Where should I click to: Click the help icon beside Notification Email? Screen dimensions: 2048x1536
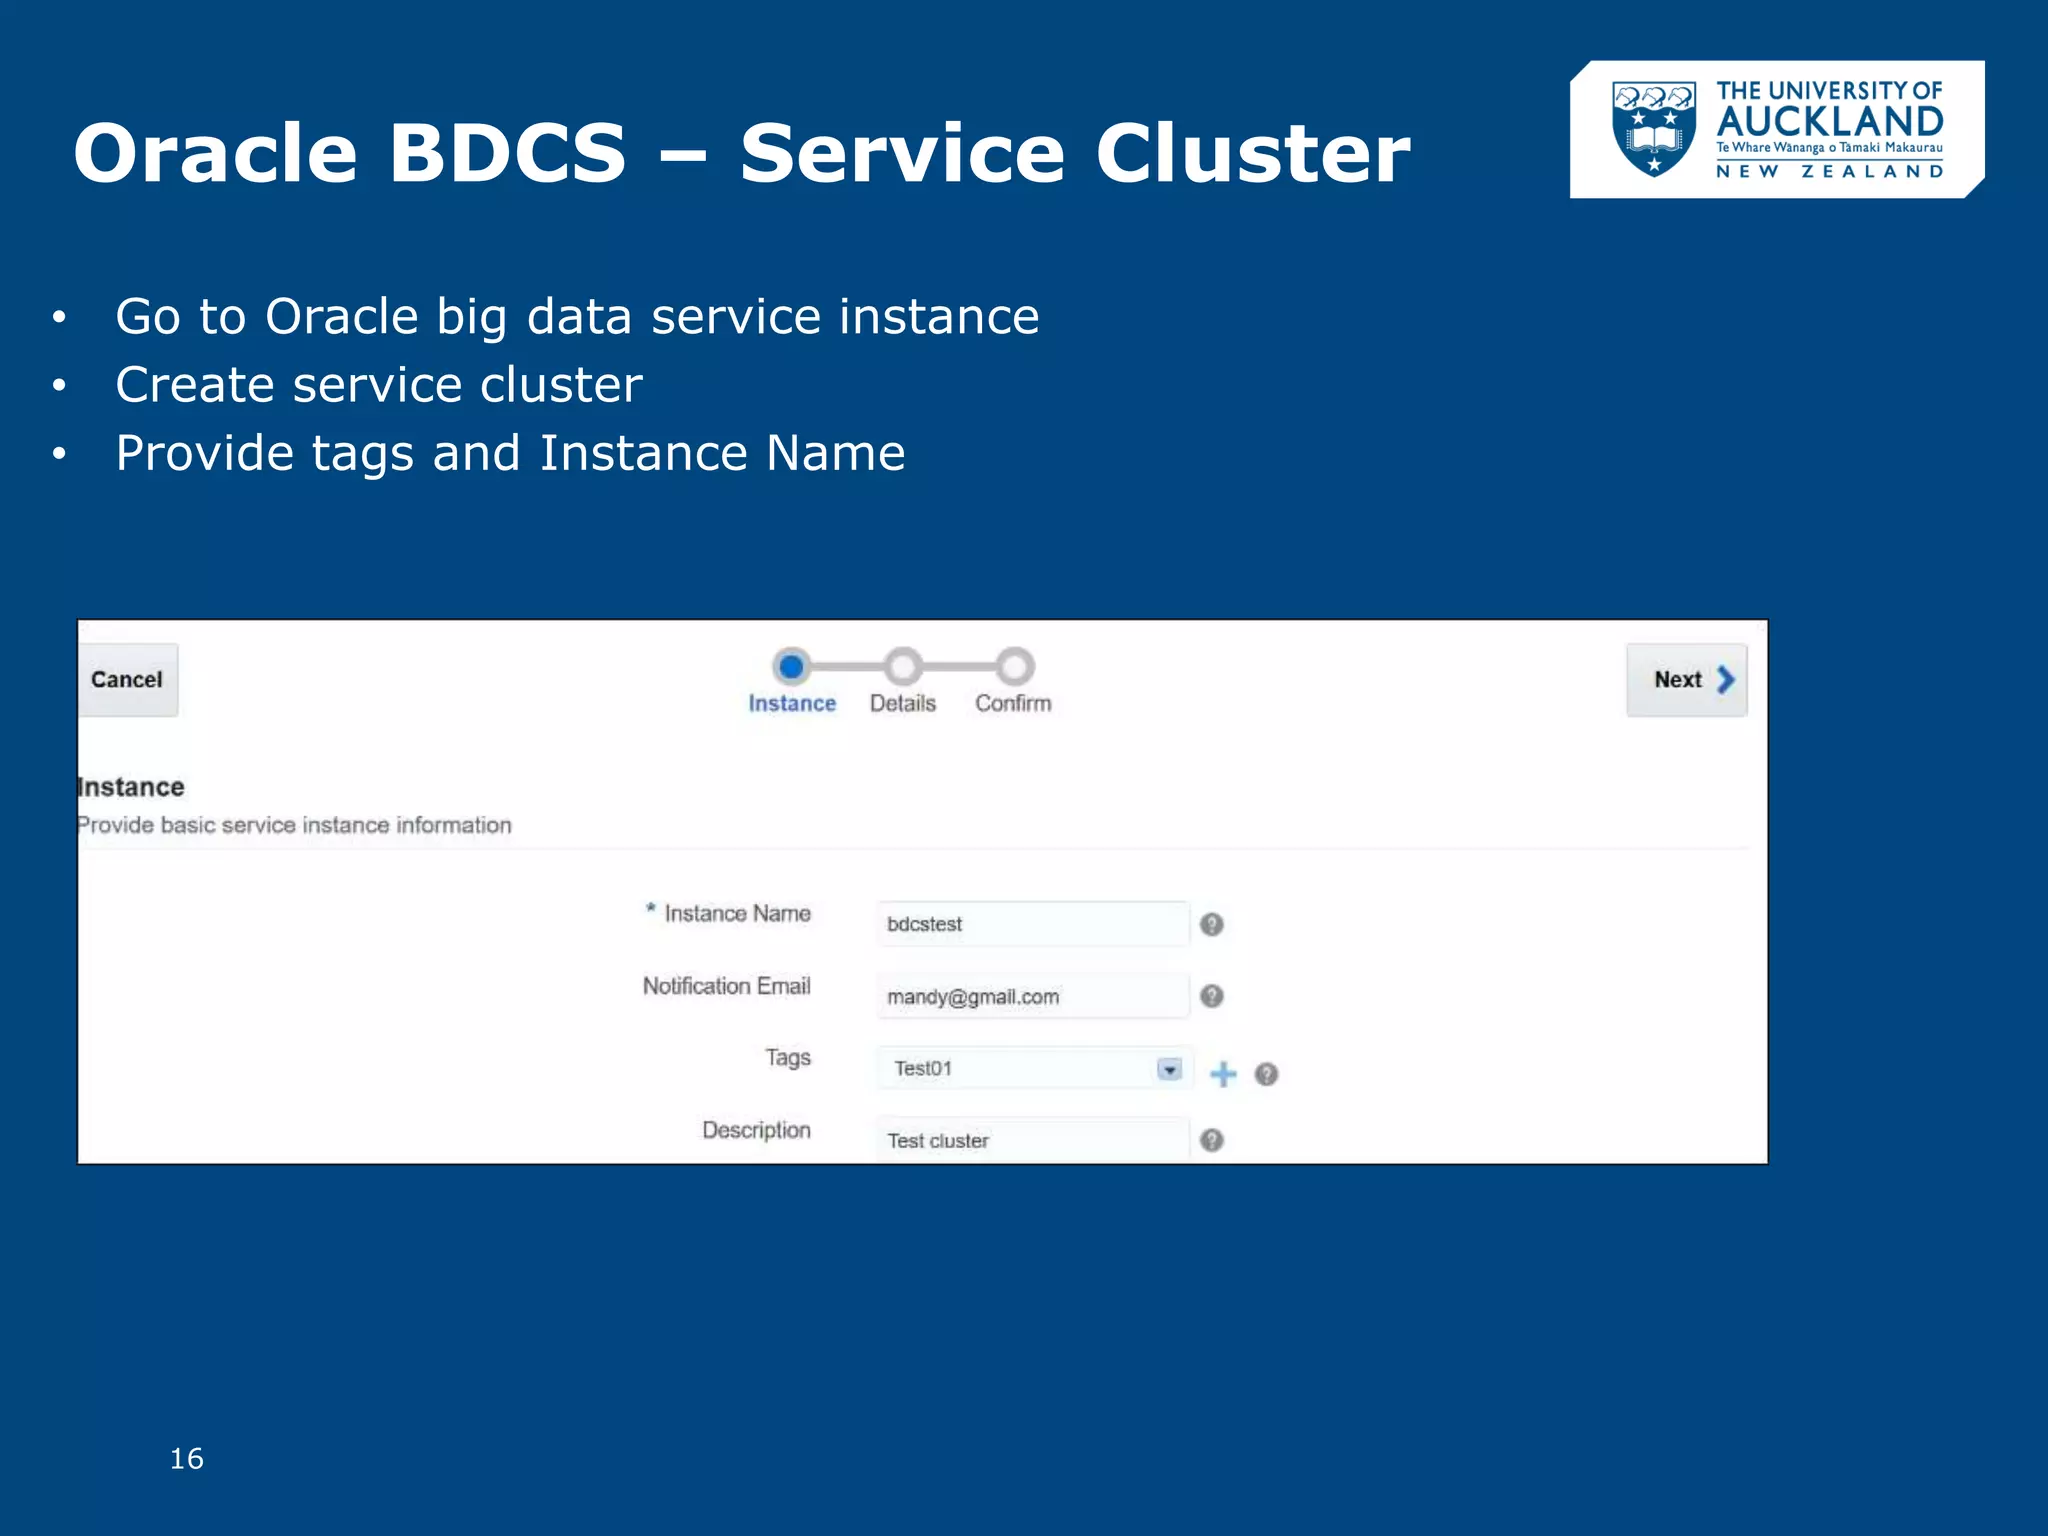1211,996
